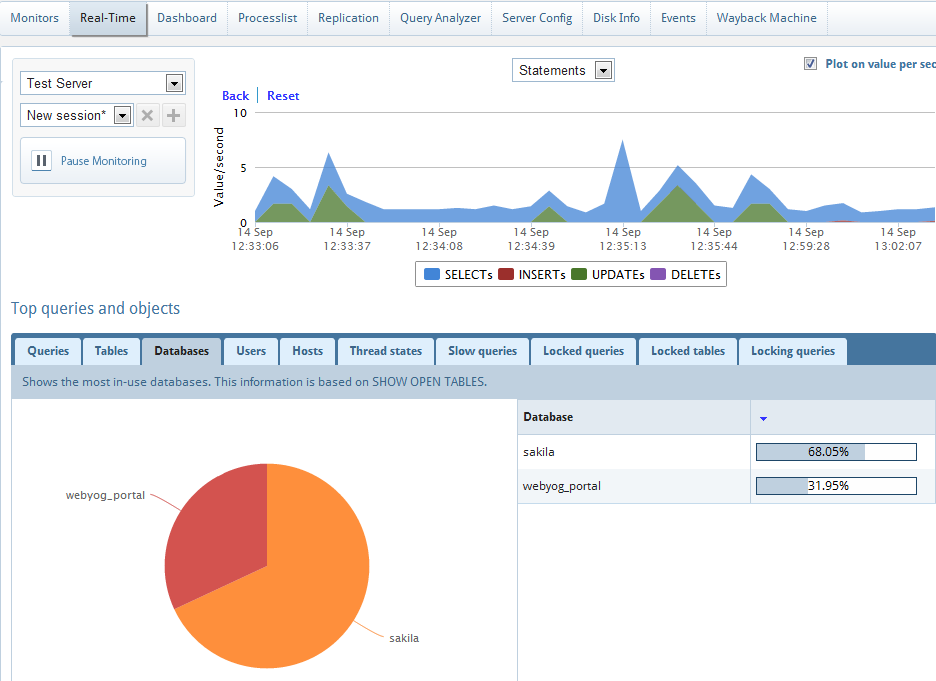Open the Statements chart dropdown

[563, 70]
